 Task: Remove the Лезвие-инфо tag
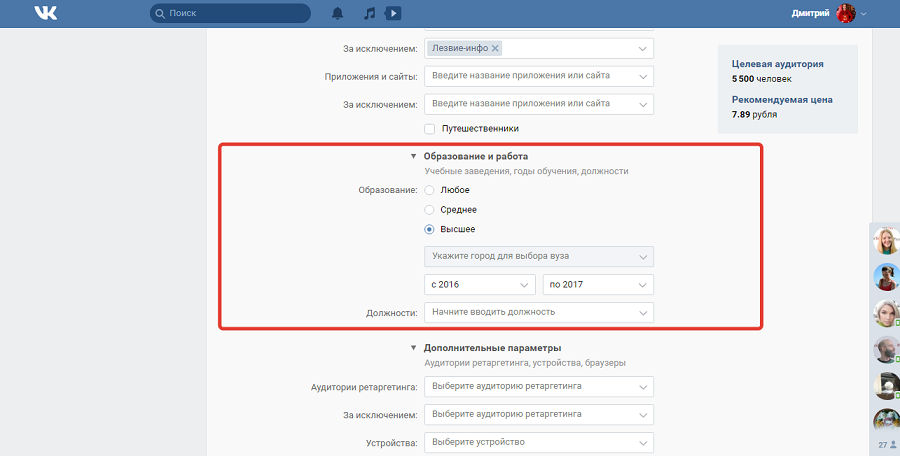point(495,48)
